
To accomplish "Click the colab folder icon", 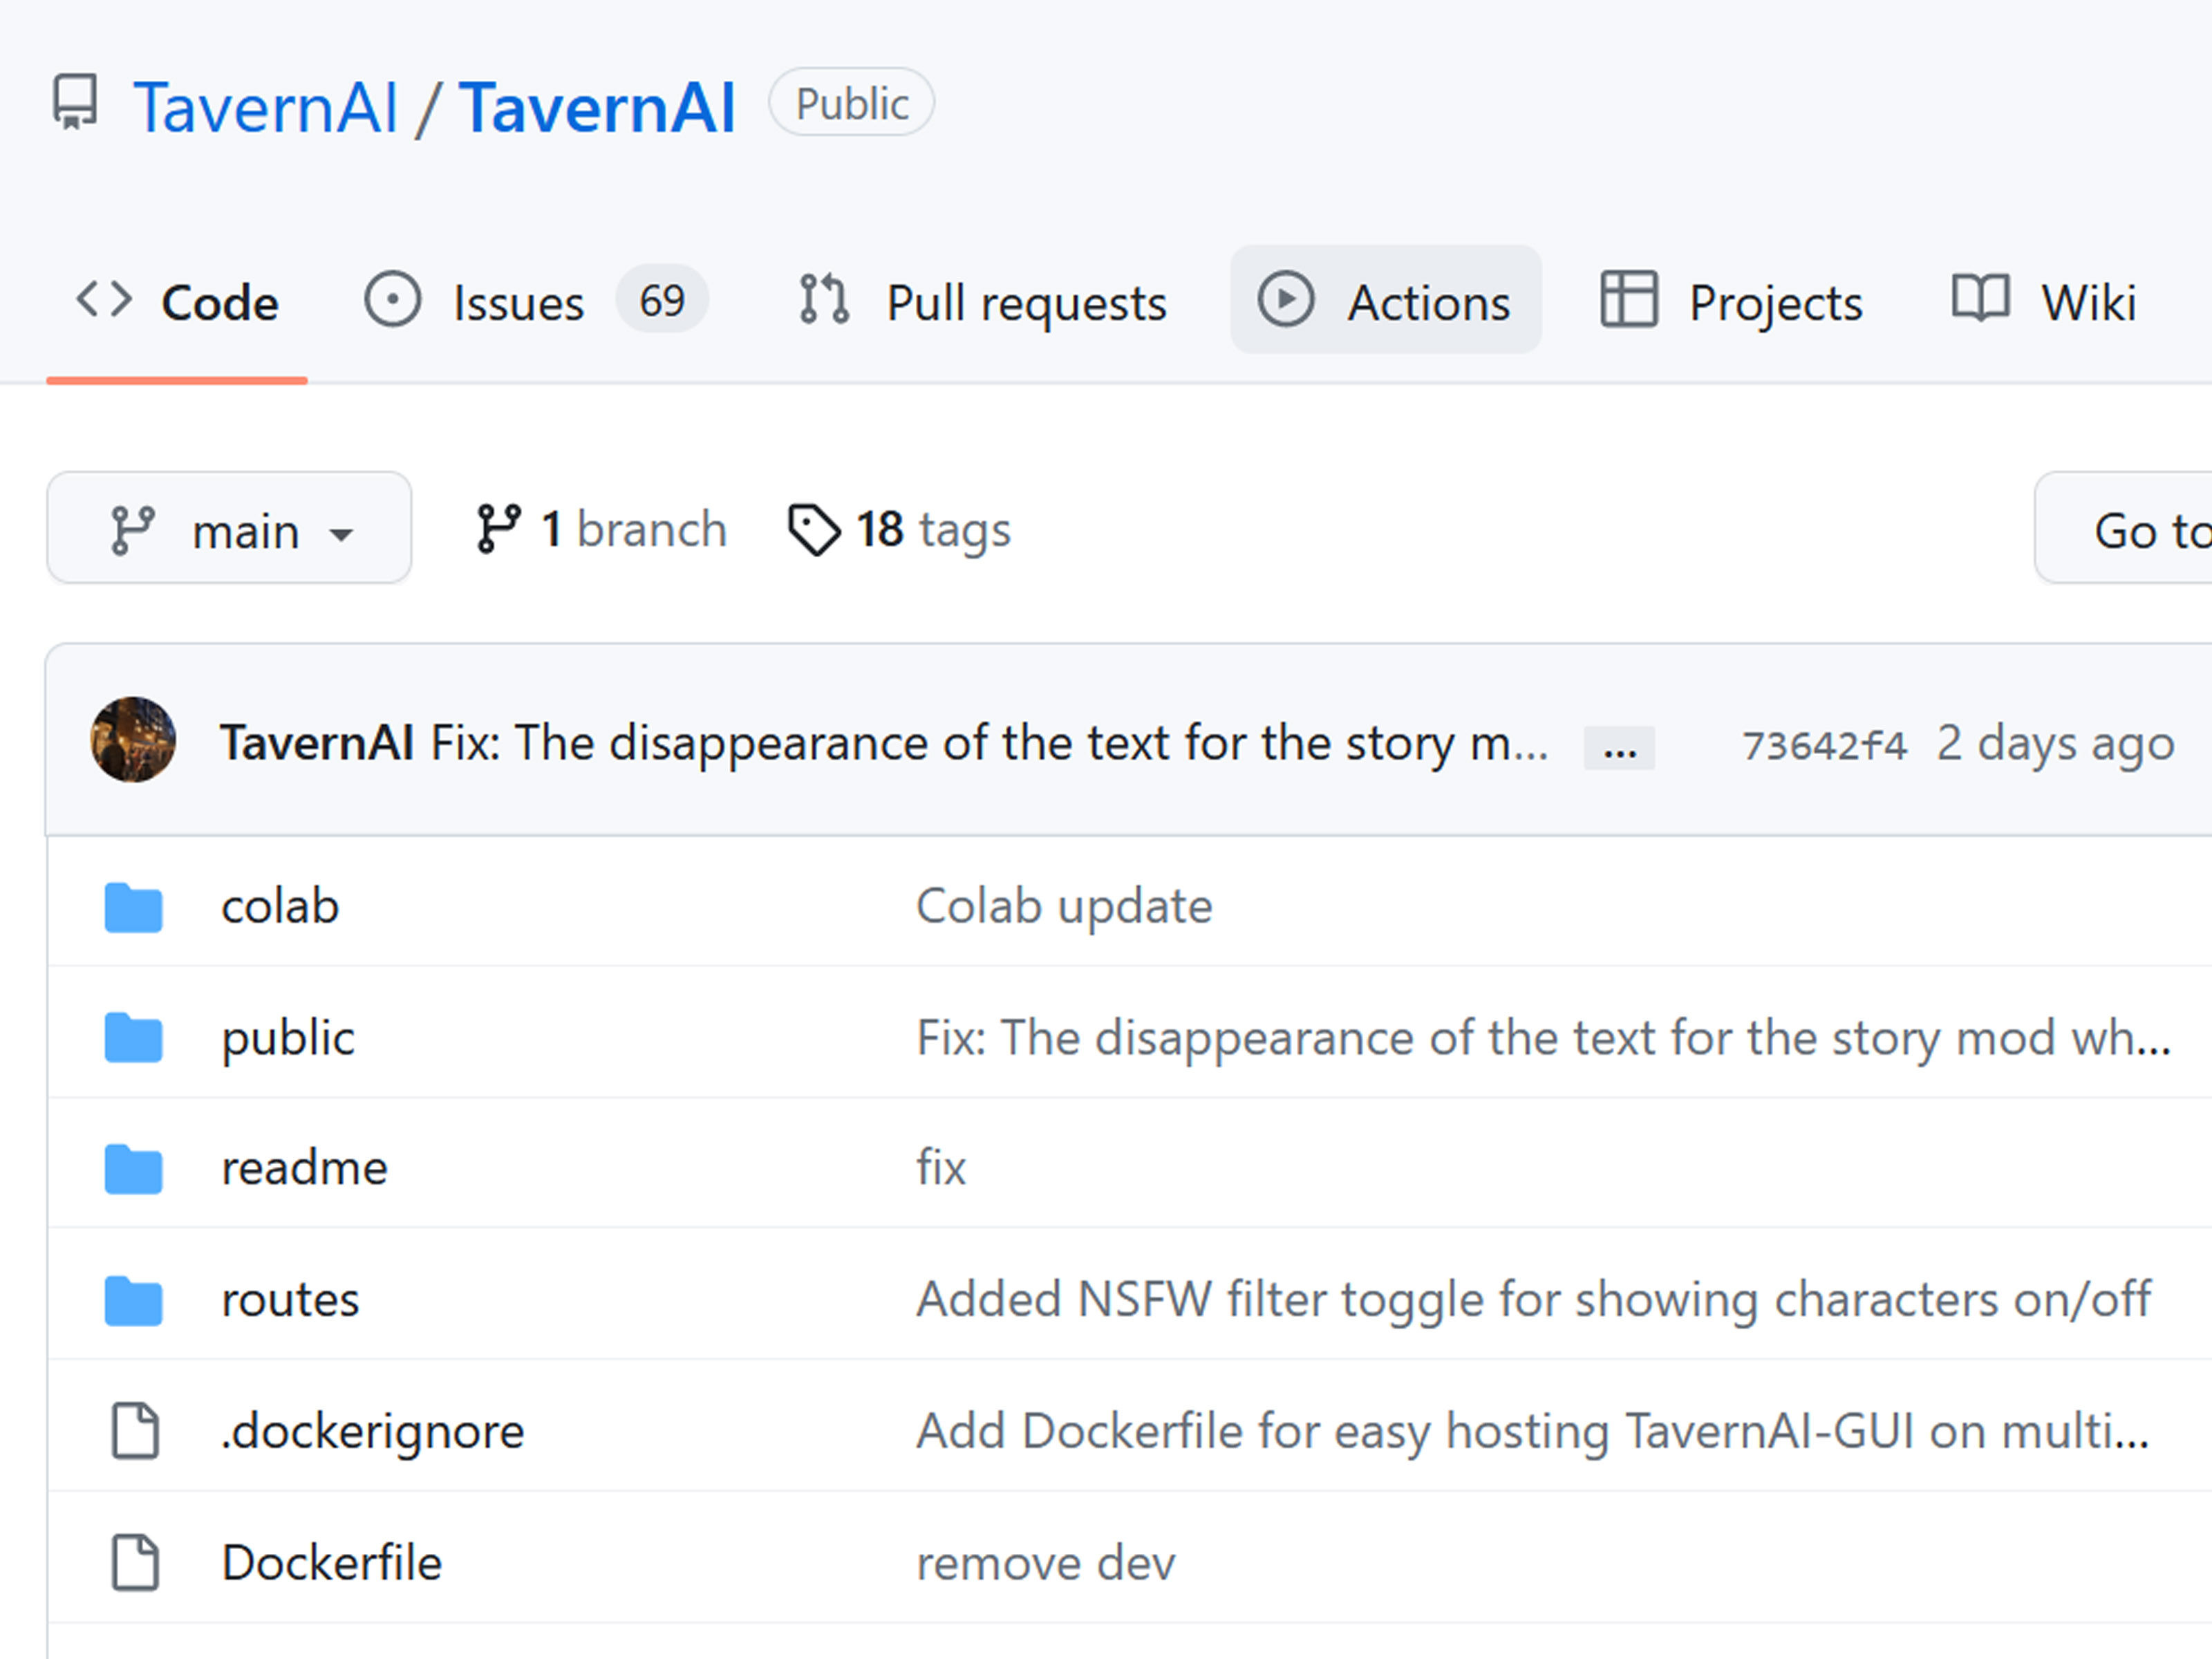I will (133, 907).
